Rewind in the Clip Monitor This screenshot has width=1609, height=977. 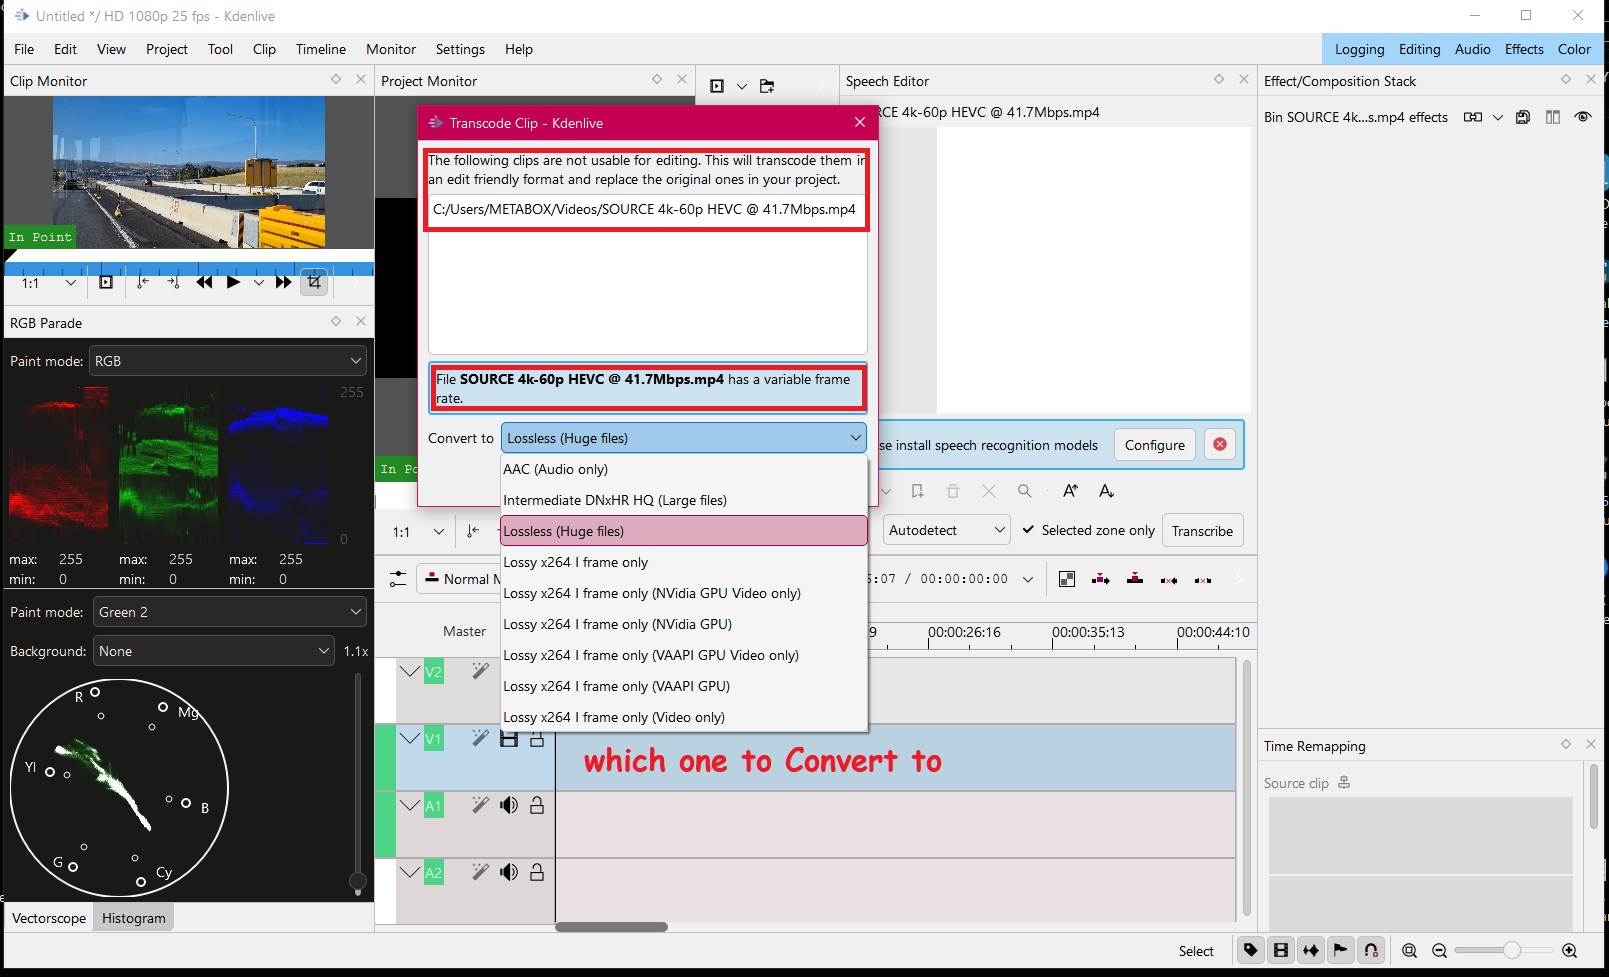coord(204,283)
